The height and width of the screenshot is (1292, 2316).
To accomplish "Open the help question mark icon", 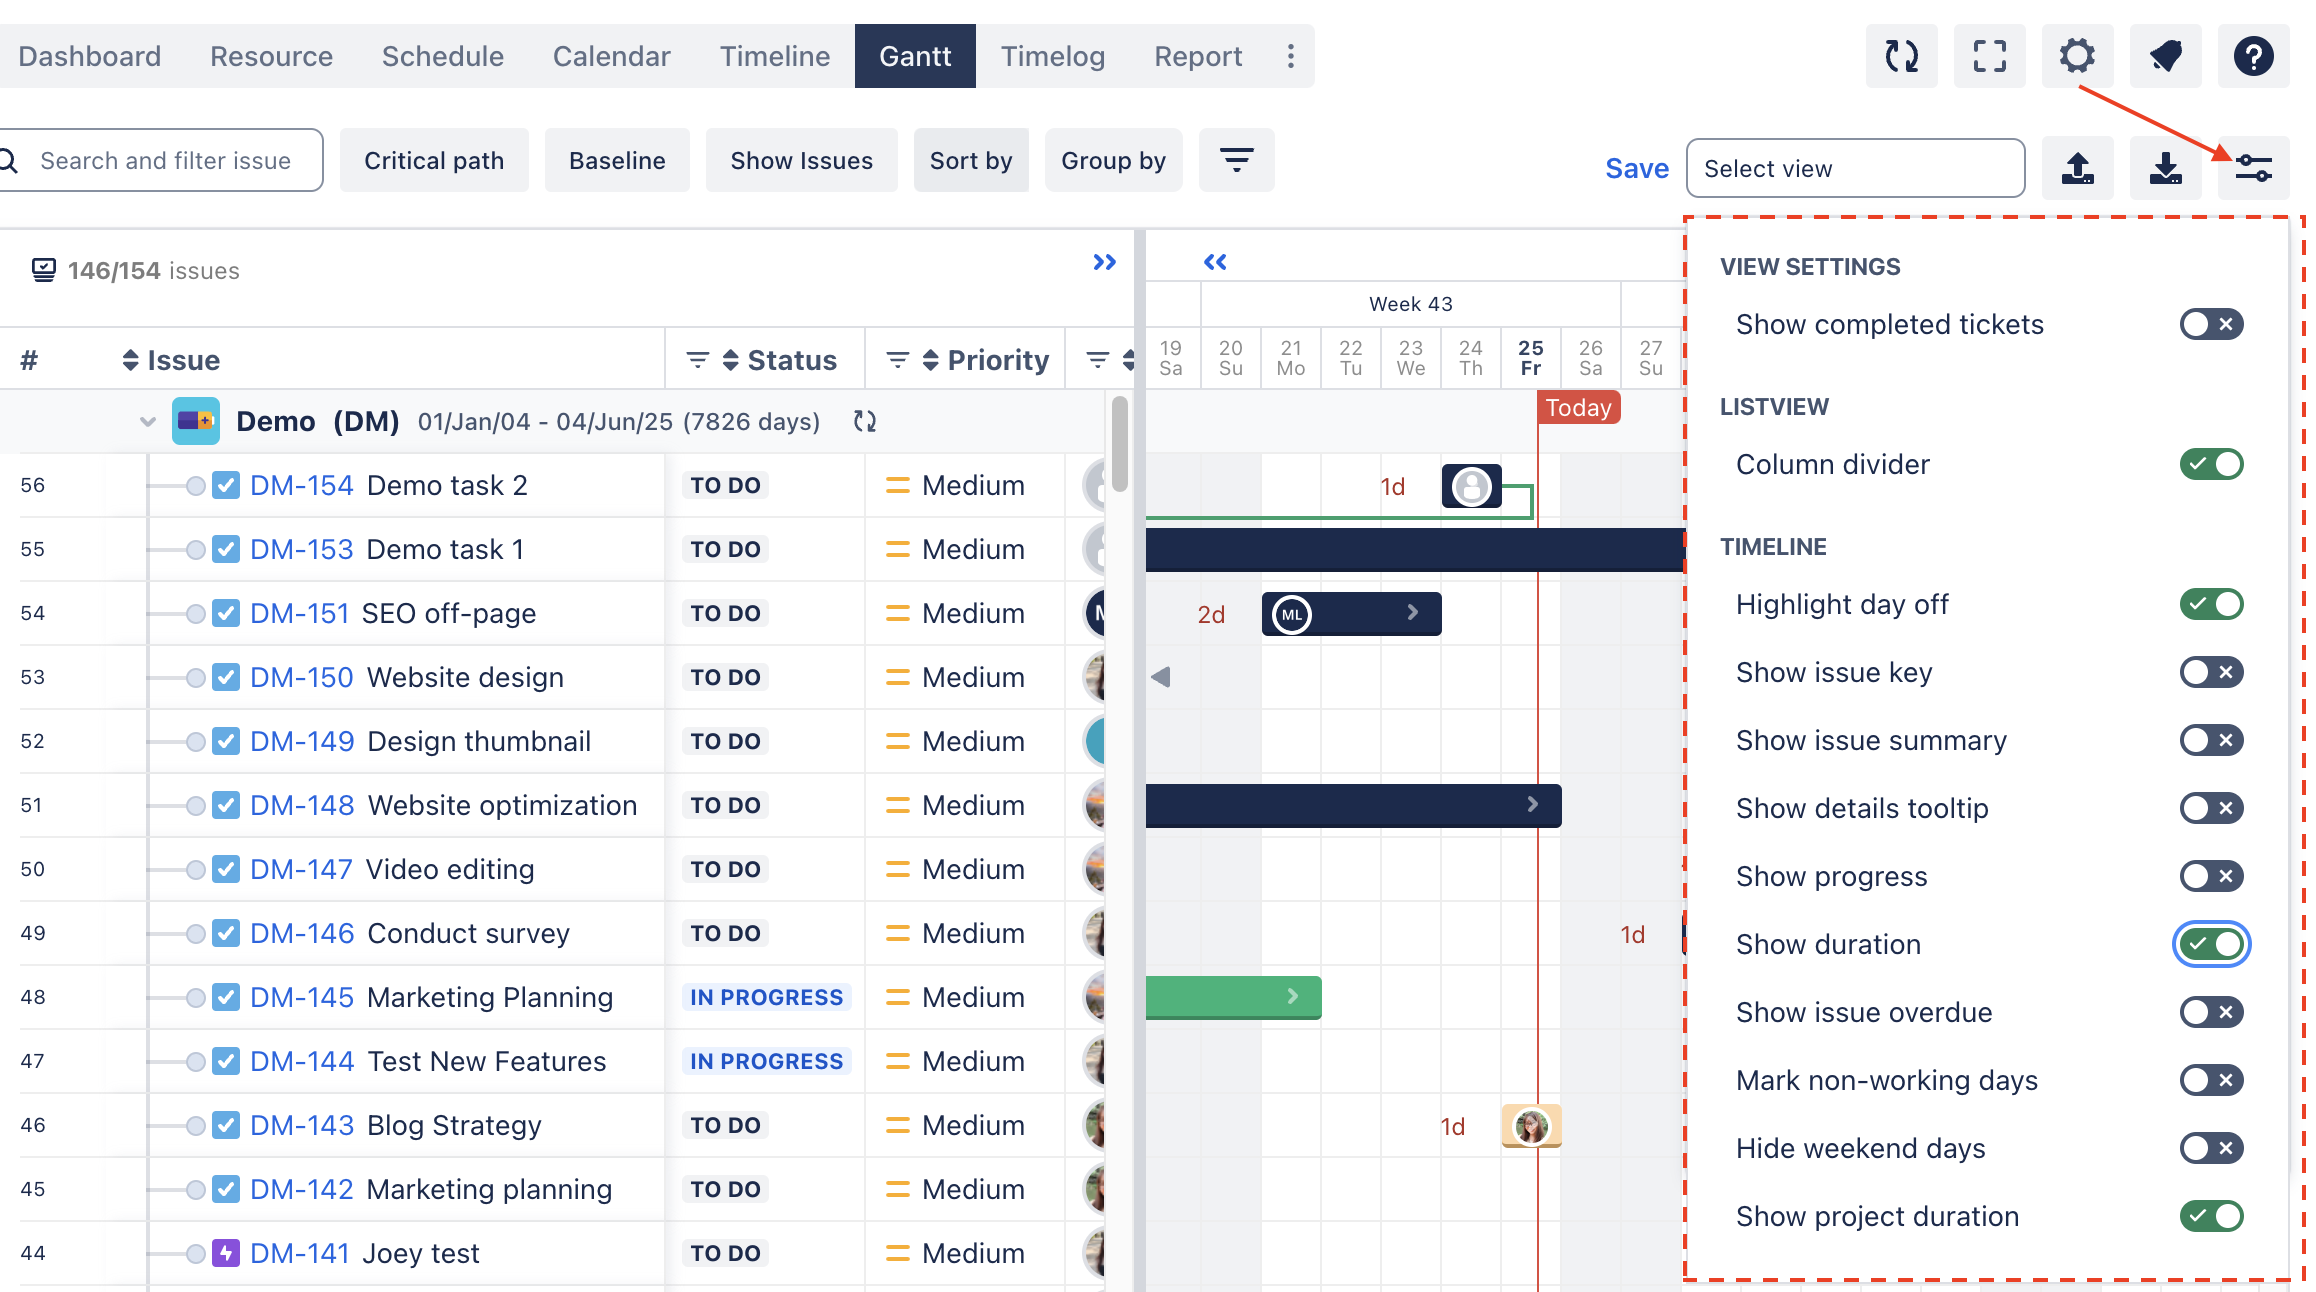I will tap(2253, 56).
